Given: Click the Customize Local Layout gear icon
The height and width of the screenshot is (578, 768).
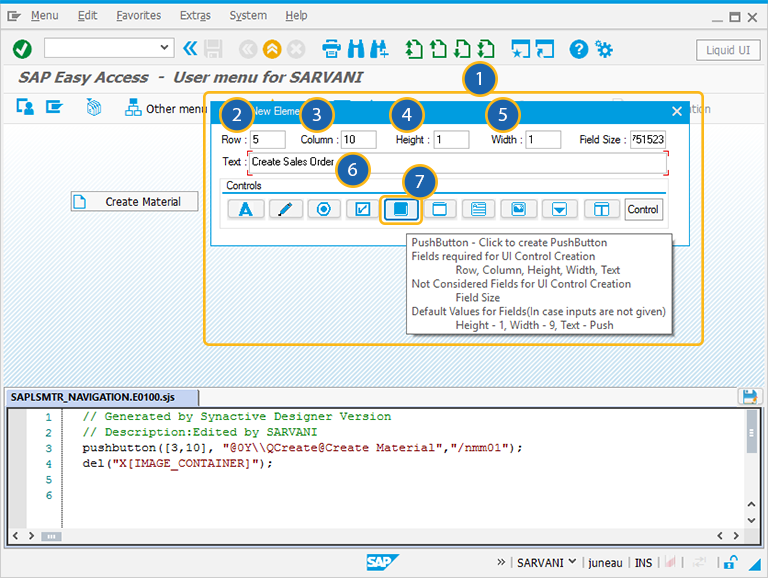Looking at the screenshot, I should coord(604,49).
